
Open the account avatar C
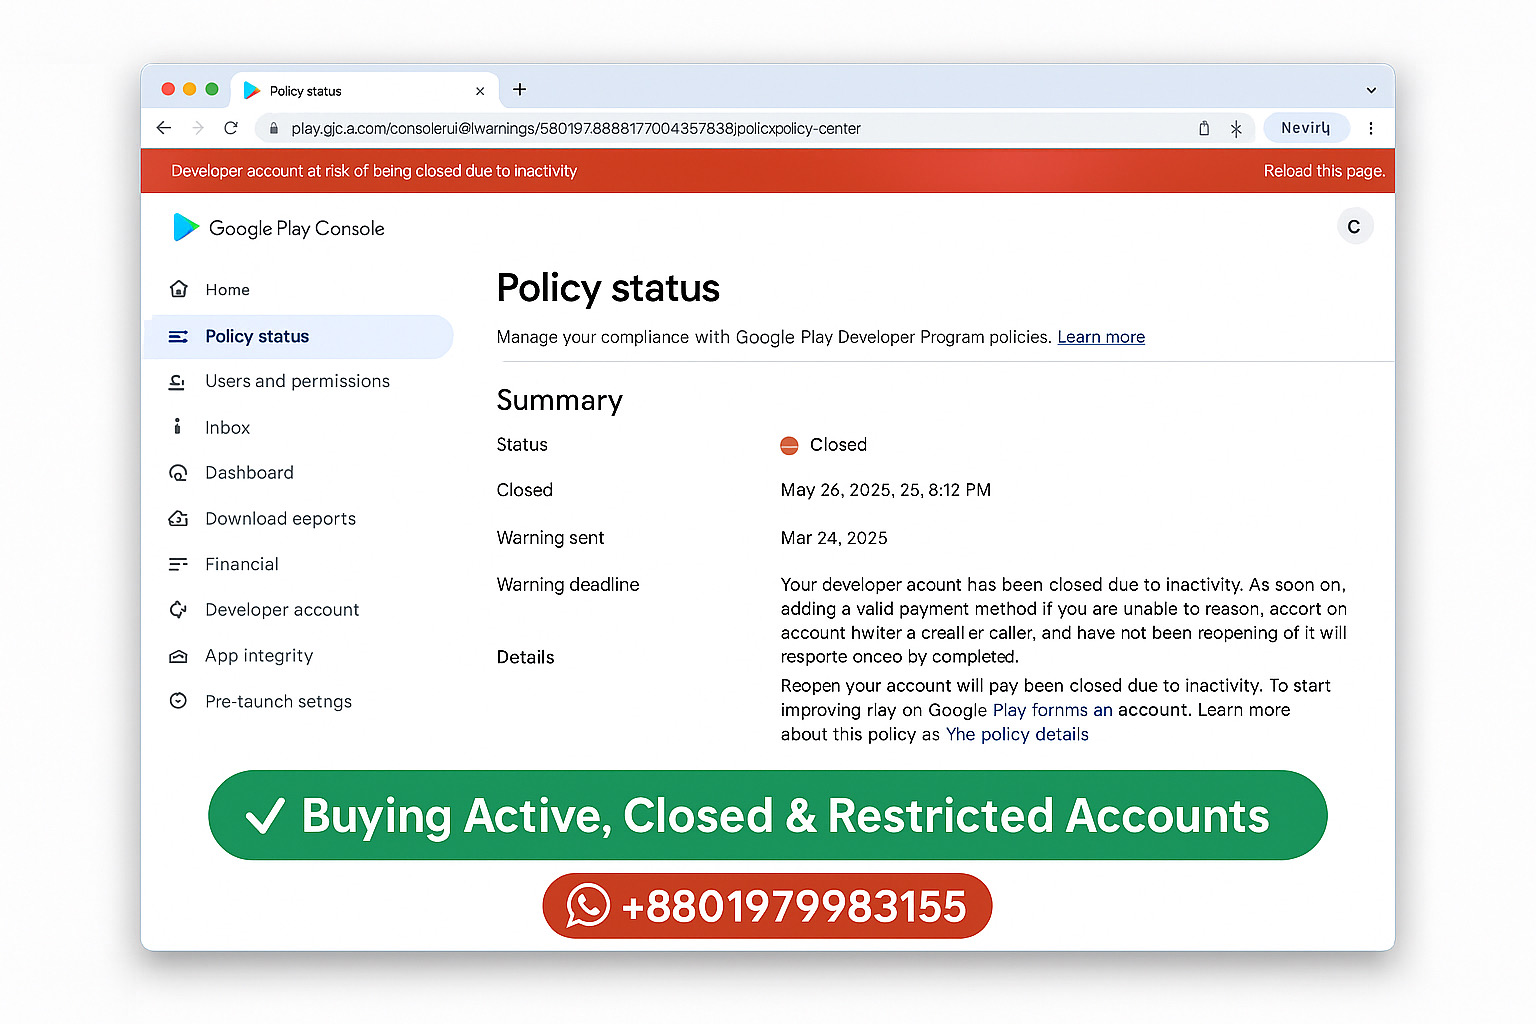coord(1354,227)
